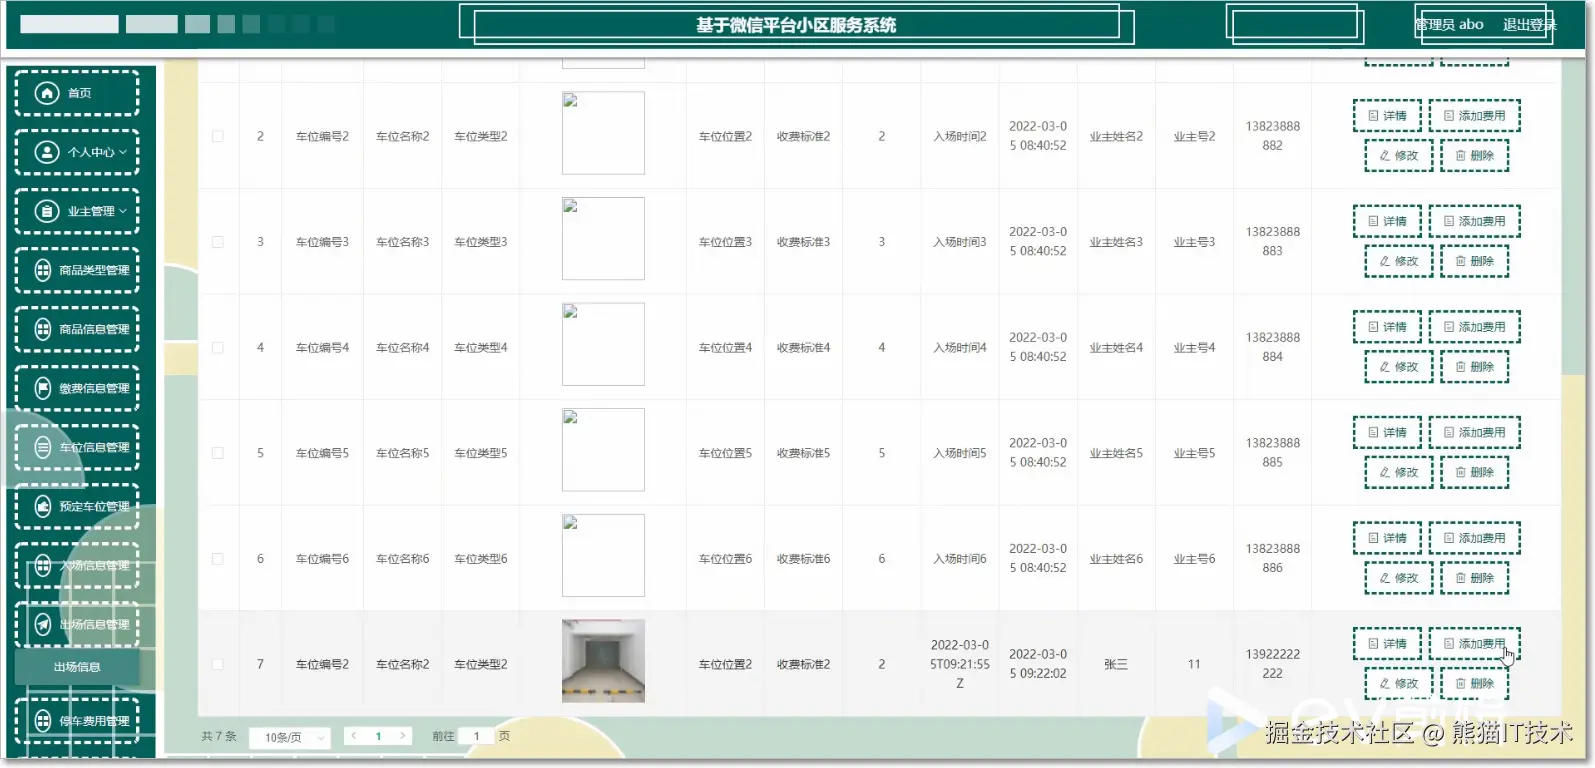Click the 车位编号3 cell
This screenshot has height=768, width=1595.
(x=322, y=242)
